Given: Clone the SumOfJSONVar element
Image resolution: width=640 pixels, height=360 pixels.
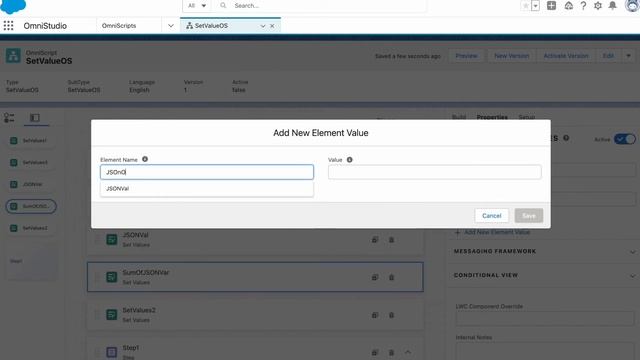Looking at the screenshot, I should [x=375, y=277].
